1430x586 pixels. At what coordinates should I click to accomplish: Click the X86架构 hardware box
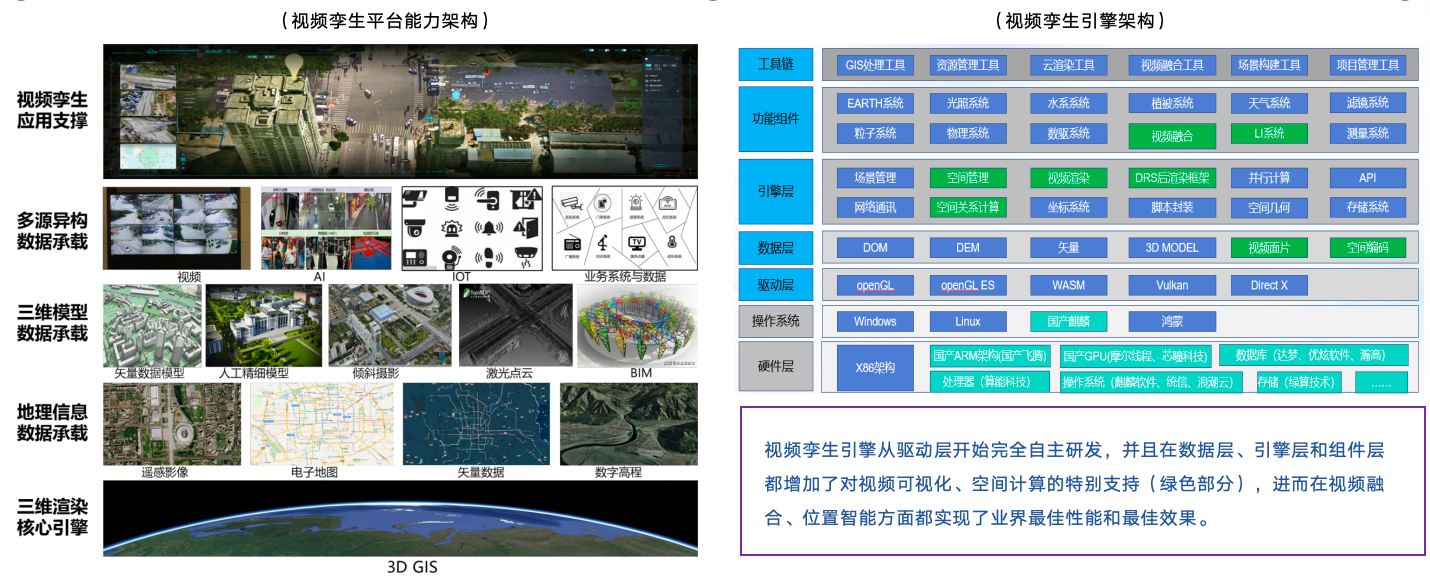pos(875,368)
